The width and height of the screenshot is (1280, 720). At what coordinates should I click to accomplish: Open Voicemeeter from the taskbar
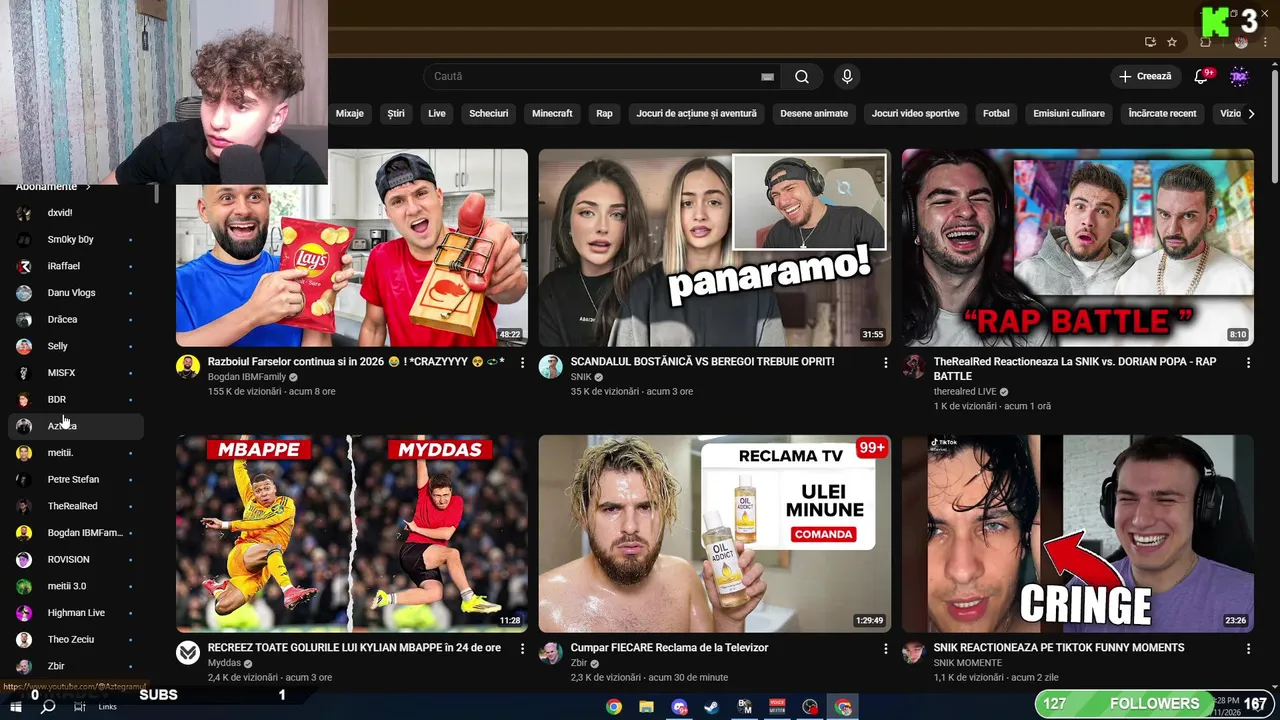pyautogui.click(x=776, y=707)
